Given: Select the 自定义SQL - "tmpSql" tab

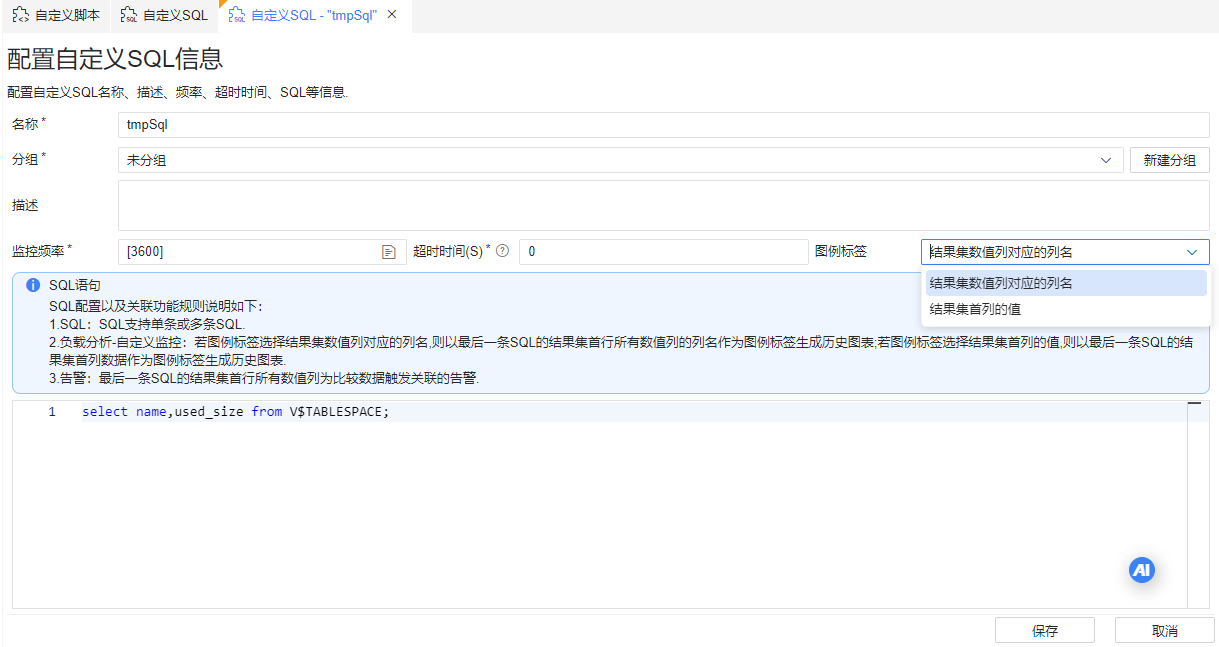Looking at the screenshot, I should pos(313,15).
